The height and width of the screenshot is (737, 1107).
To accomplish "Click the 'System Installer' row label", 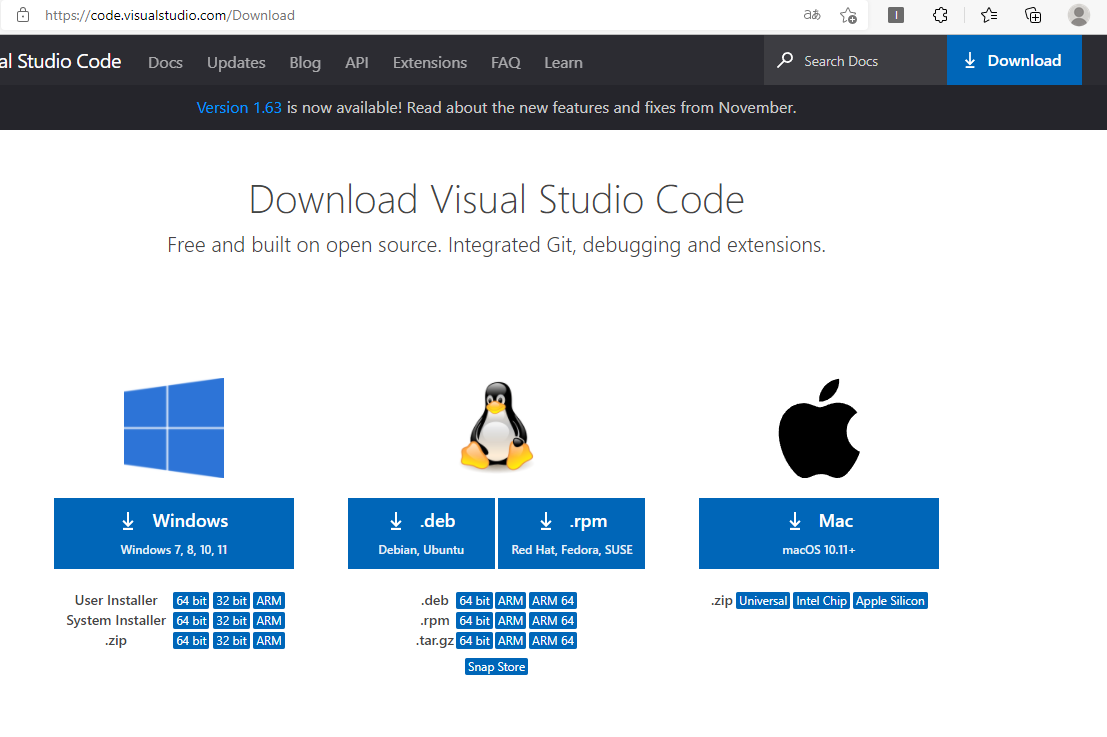I will pos(116,620).
